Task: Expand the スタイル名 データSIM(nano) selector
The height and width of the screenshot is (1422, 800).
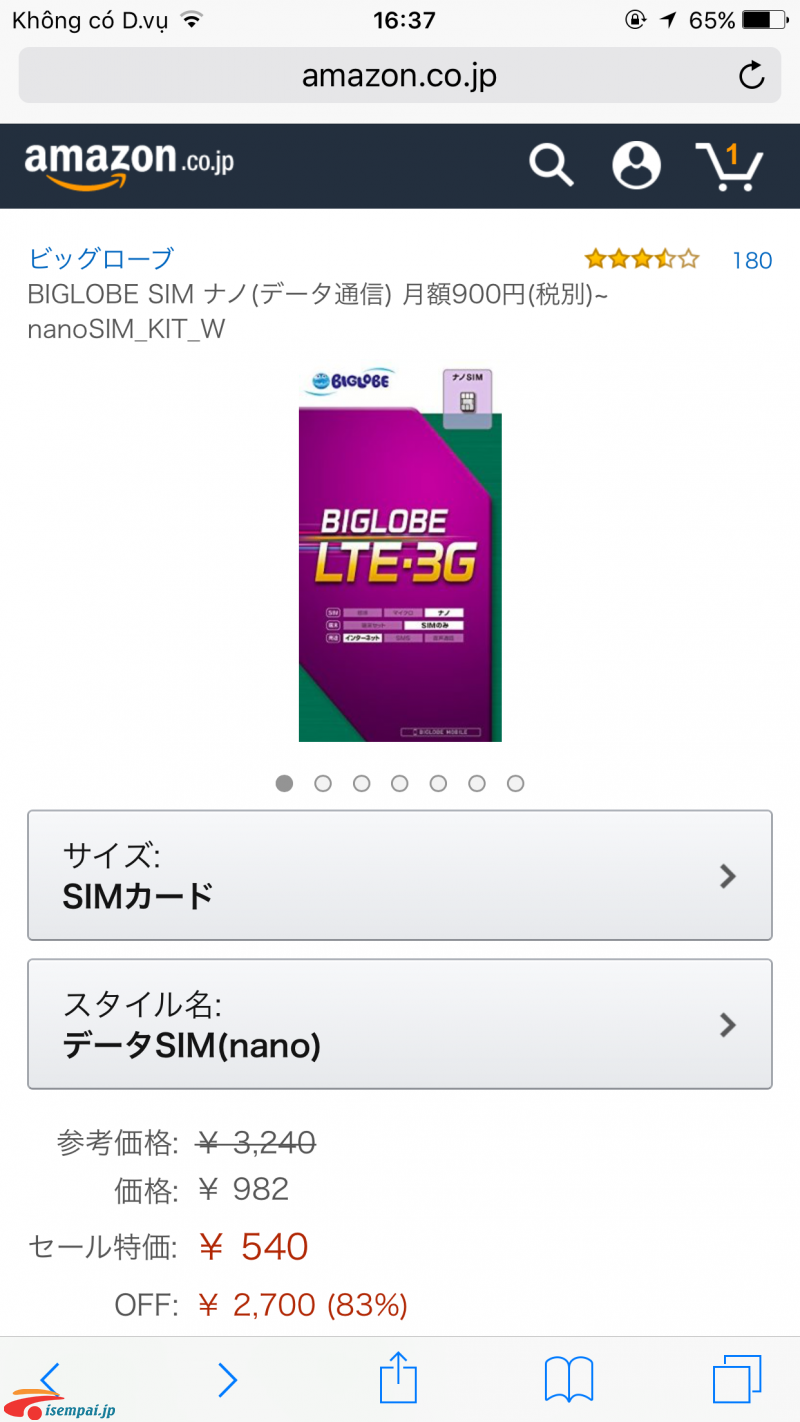Action: [x=400, y=1024]
